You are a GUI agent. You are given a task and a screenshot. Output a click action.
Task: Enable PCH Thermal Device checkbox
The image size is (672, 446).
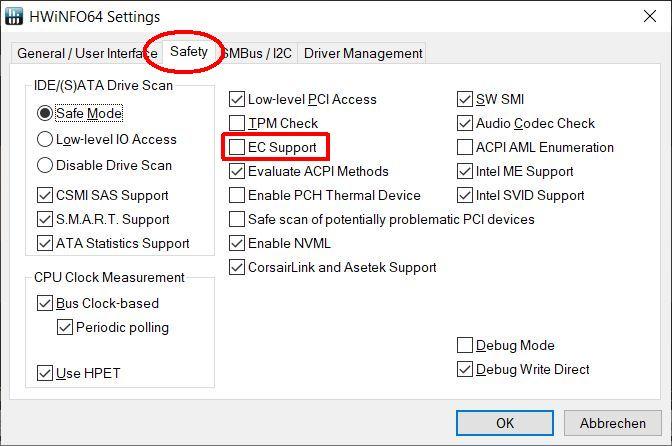point(237,195)
